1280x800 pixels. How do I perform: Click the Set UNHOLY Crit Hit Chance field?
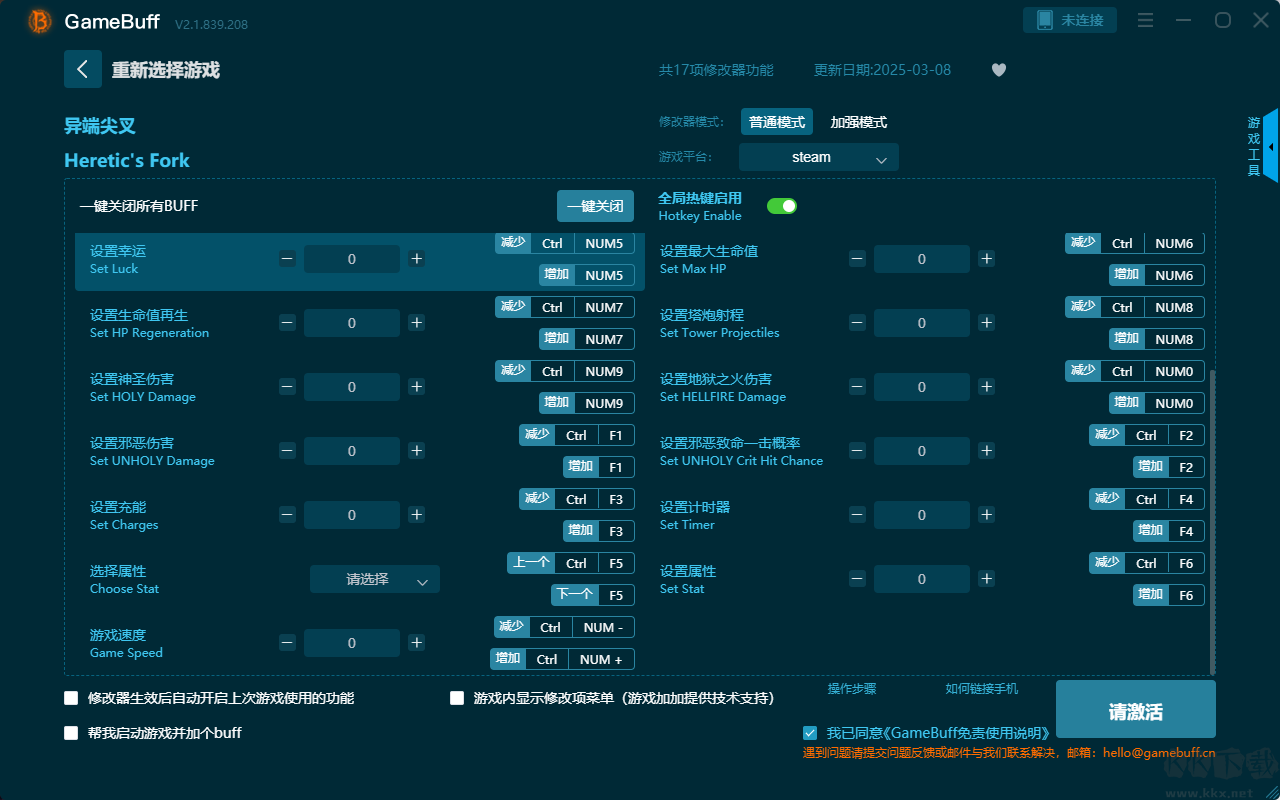[x=922, y=451]
